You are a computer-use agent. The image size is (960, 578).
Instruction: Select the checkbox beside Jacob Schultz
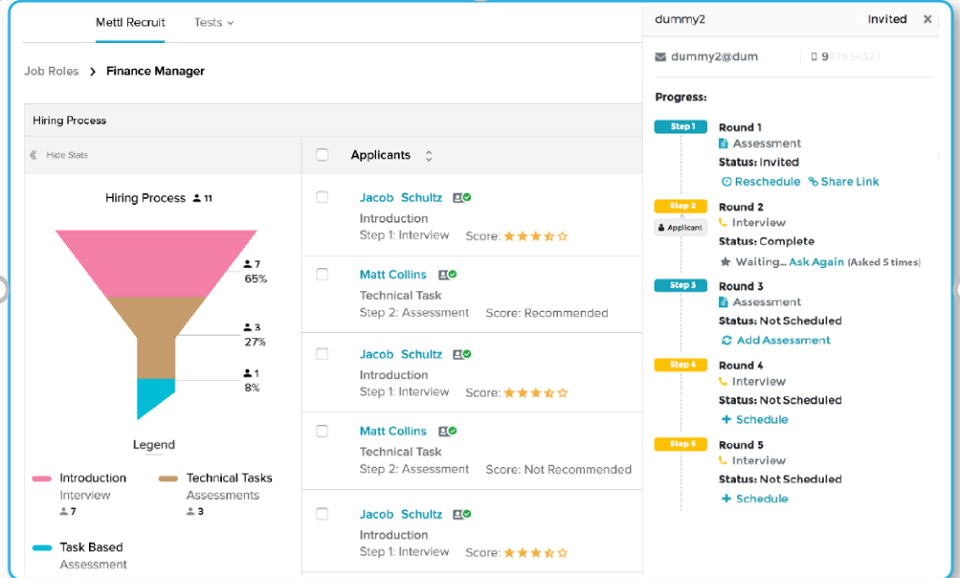pos(323,197)
